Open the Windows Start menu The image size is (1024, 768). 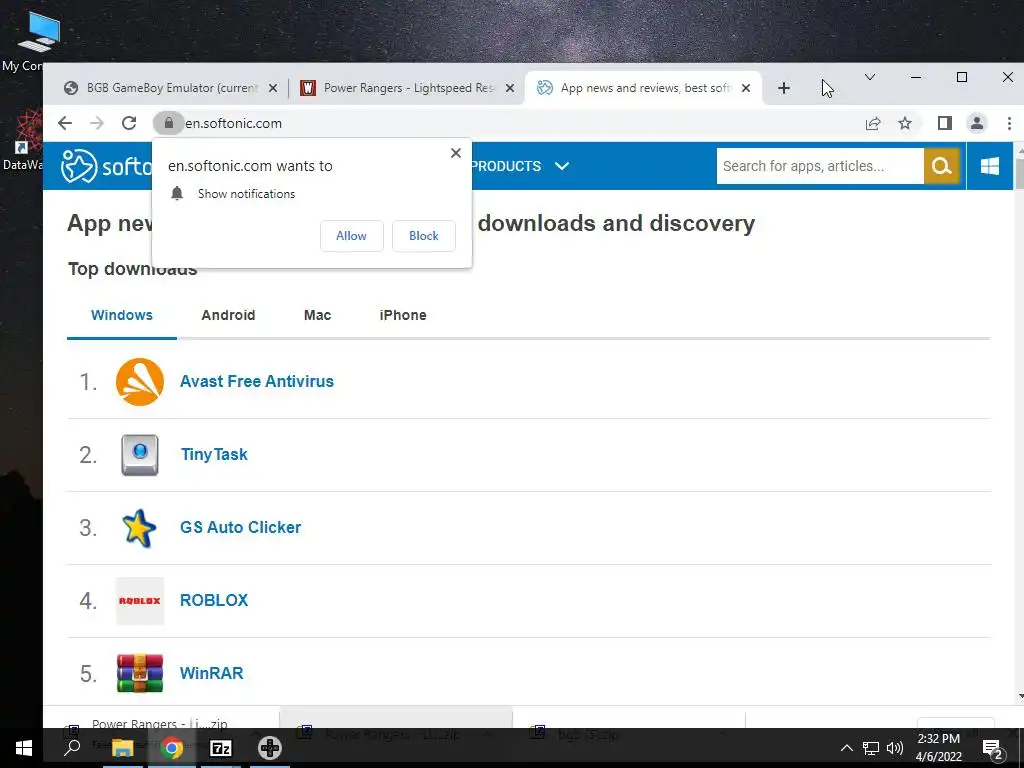pyautogui.click(x=24, y=748)
